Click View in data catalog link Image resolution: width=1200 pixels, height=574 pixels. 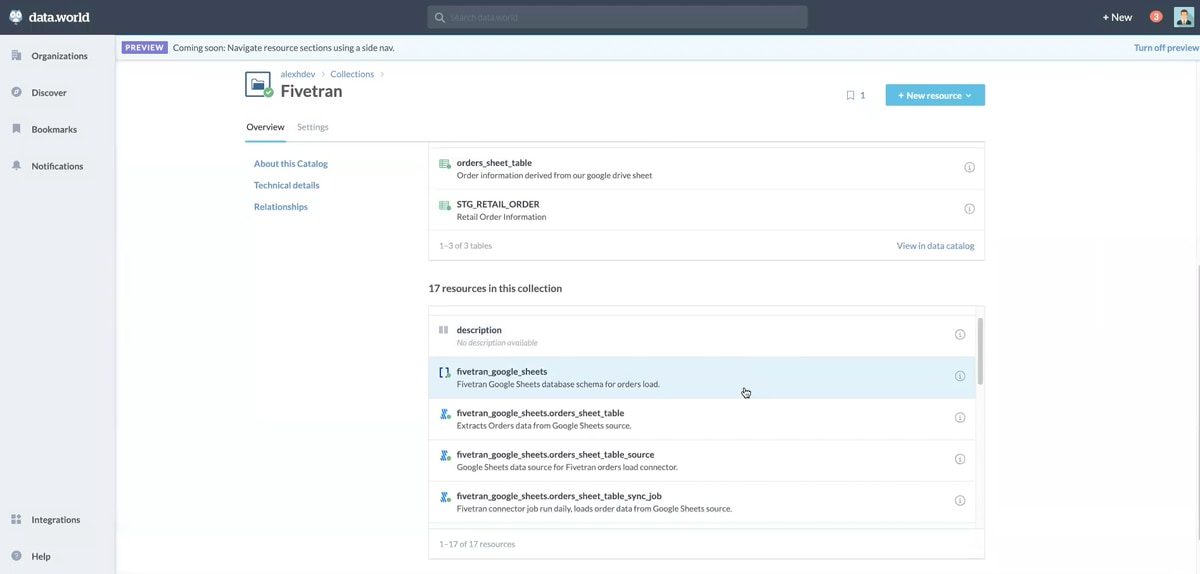[x=935, y=246]
